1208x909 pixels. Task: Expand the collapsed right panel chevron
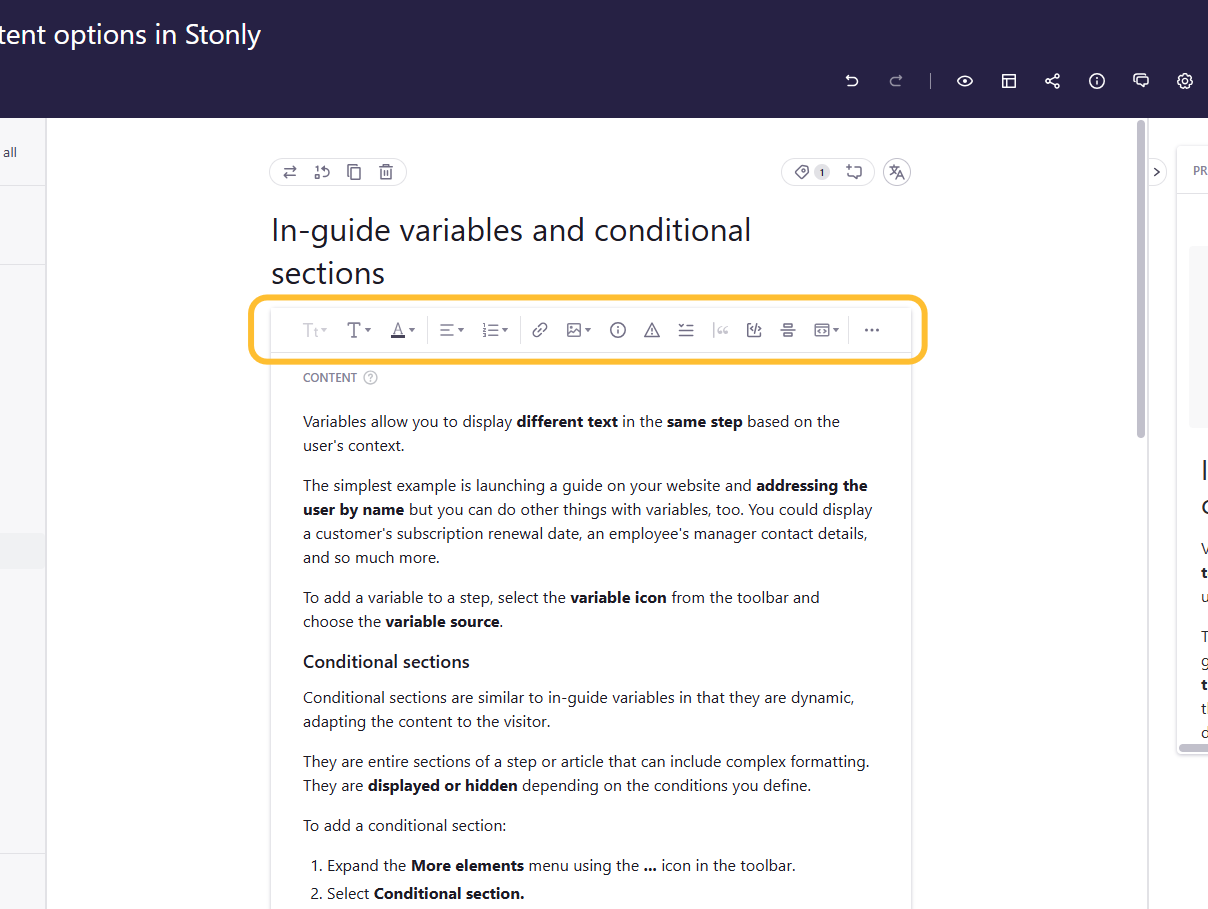[1156, 171]
